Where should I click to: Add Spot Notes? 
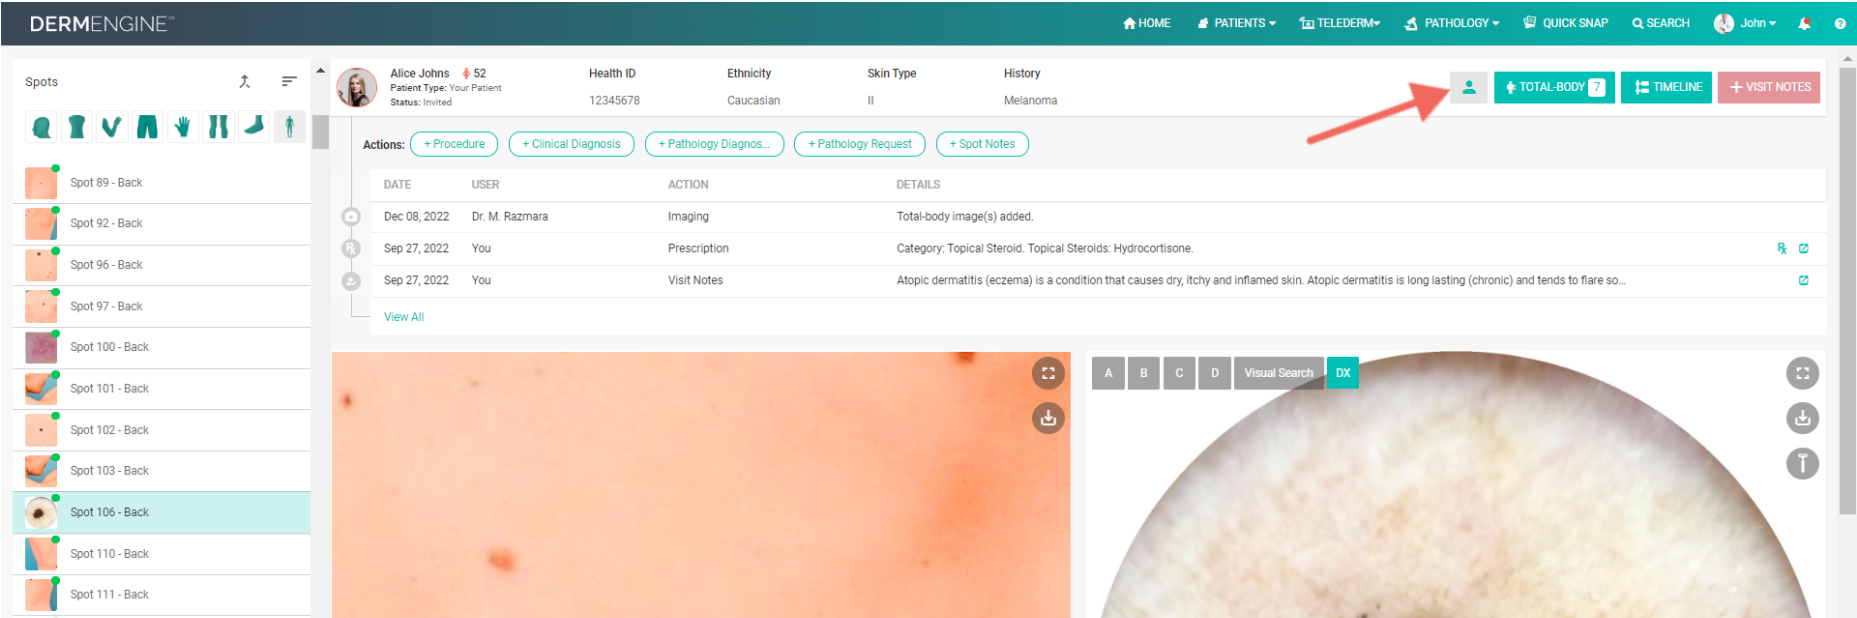pos(982,144)
